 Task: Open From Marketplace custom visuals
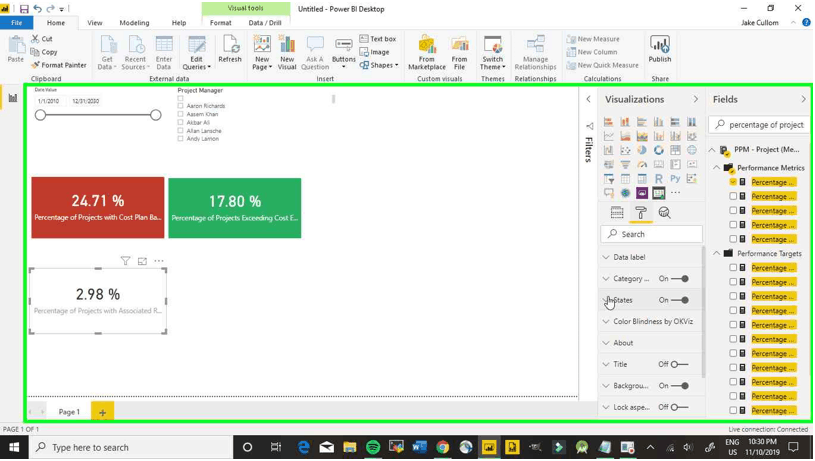pos(427,52)
